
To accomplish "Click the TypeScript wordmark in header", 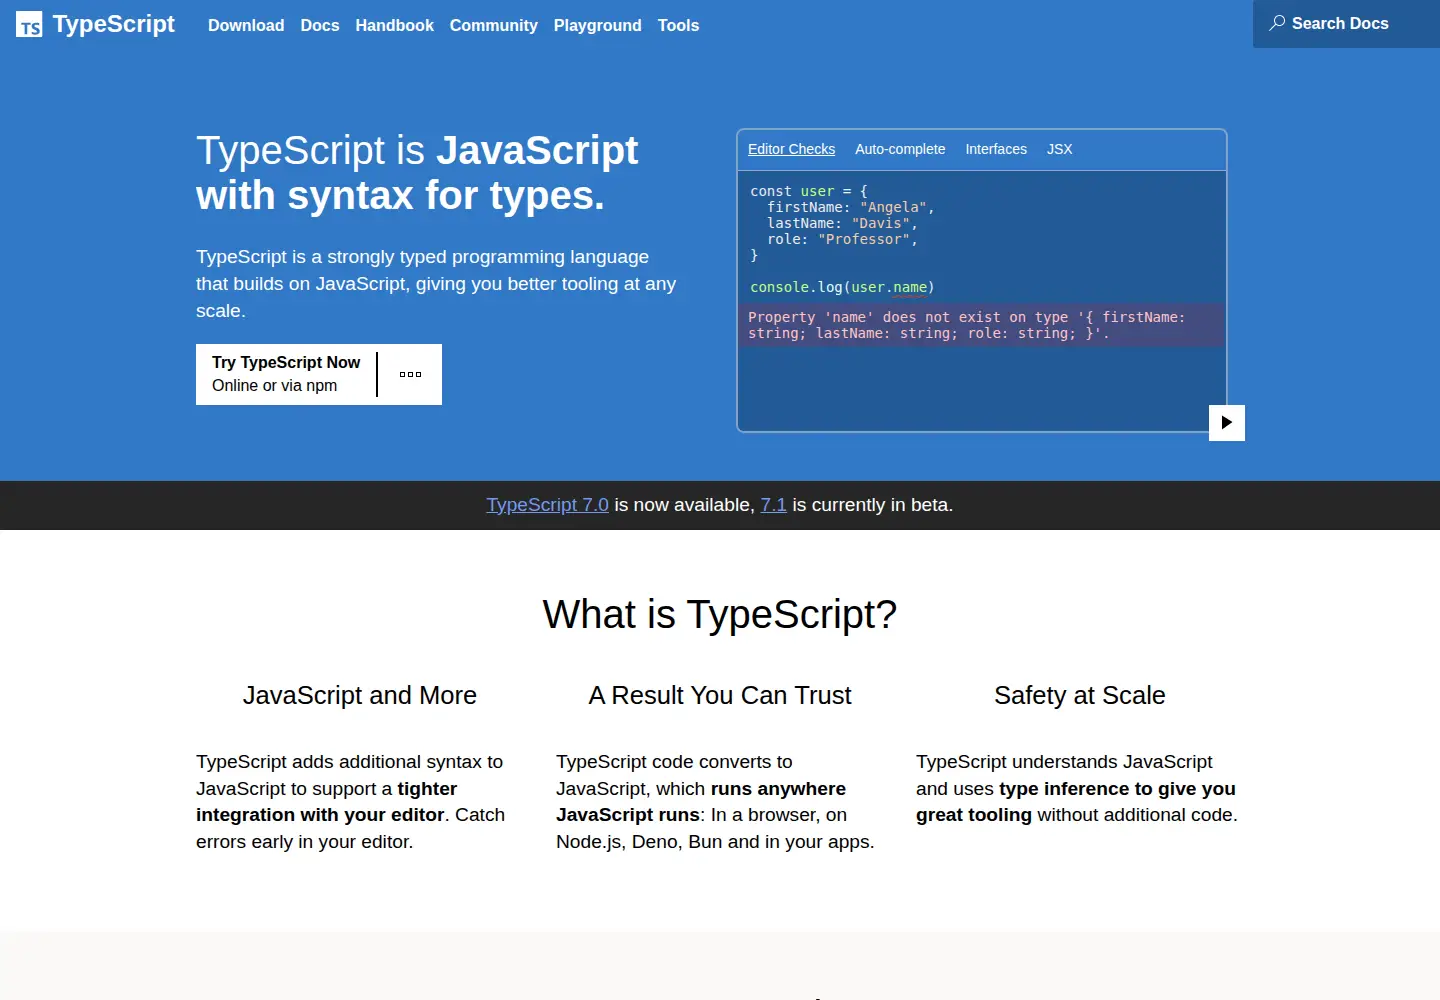I will tap(114, 24).
